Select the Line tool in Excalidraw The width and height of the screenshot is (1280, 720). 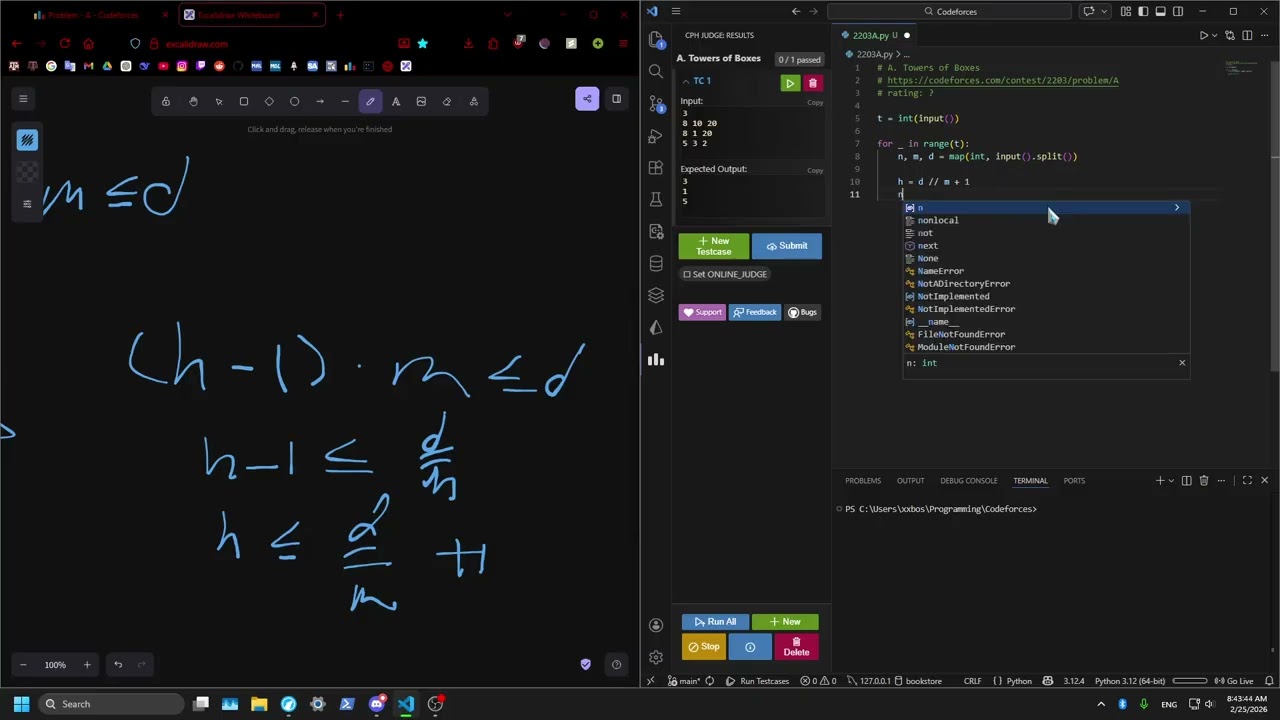tap(345, 101)
